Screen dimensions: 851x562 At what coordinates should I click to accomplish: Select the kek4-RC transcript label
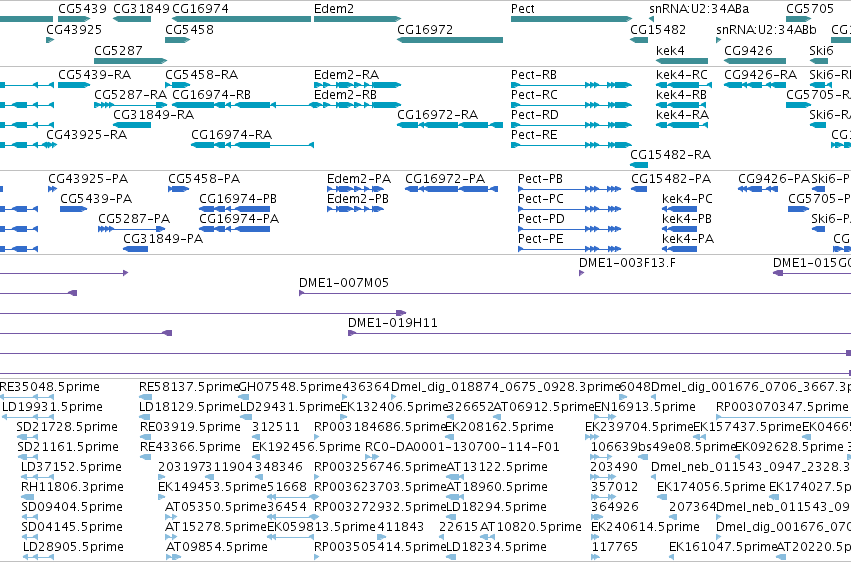pos(682,74)
